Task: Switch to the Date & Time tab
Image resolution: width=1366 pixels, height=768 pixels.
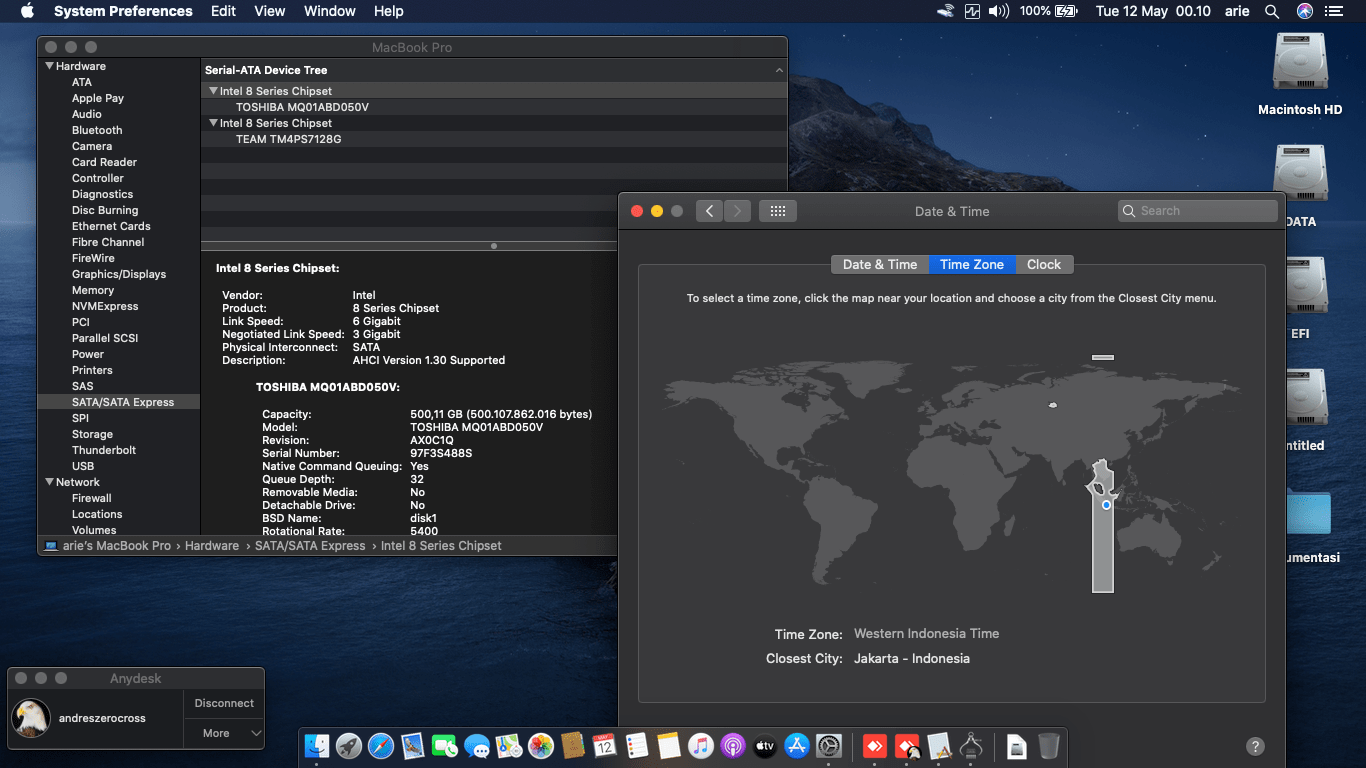Action: [x=880, y=265]
